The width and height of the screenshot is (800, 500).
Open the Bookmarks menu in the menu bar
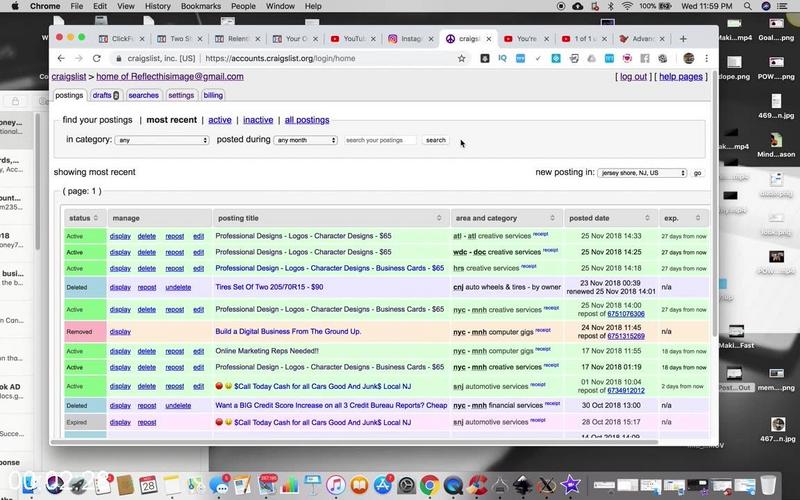(x=201, y=6)
